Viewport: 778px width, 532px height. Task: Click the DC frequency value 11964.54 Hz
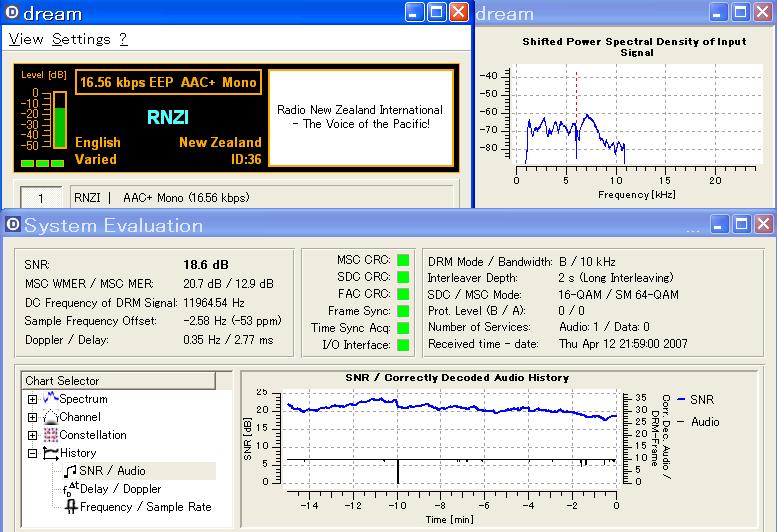coord(214,303)
